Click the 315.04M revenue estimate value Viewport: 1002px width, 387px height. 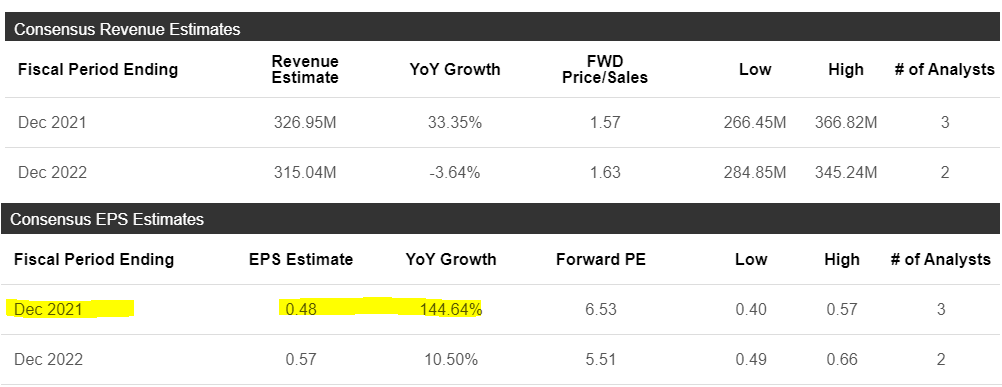pyautogui.click(x=305, y=172)
